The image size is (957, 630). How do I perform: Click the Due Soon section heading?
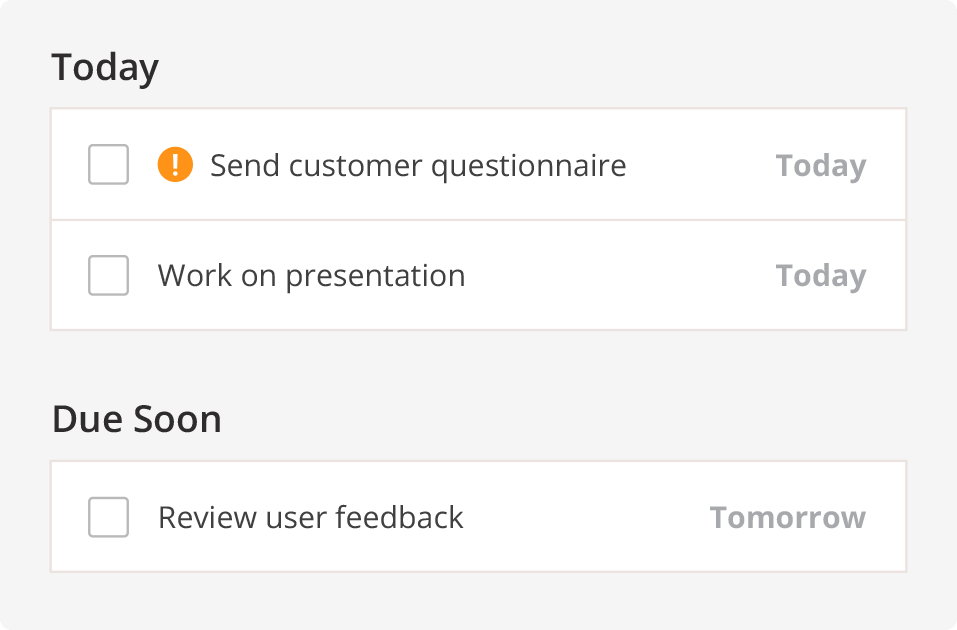coord(136,419)
